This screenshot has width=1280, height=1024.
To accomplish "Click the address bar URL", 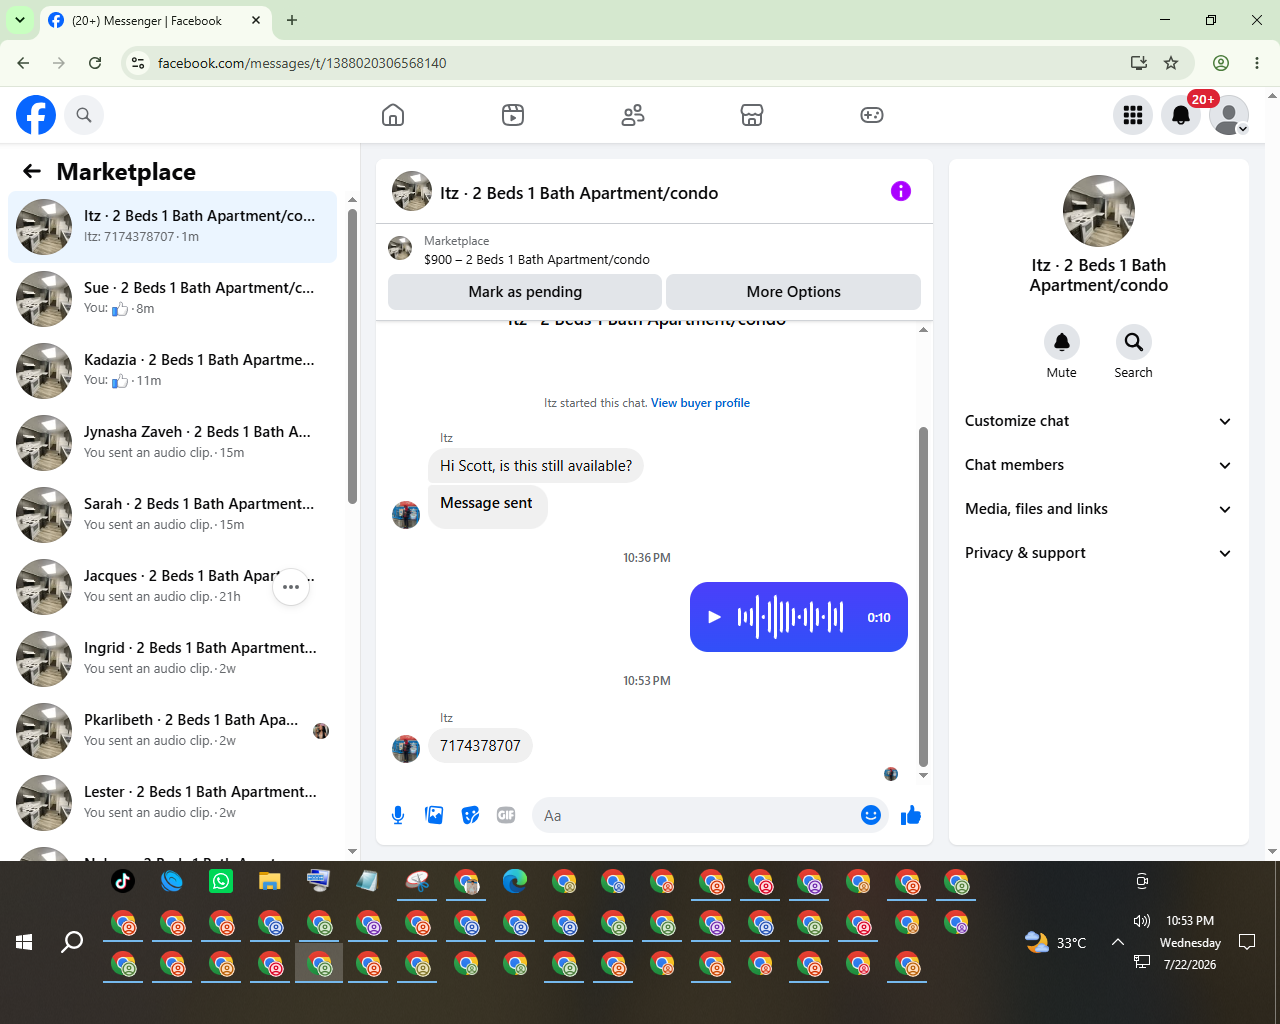I will (302, 63).
